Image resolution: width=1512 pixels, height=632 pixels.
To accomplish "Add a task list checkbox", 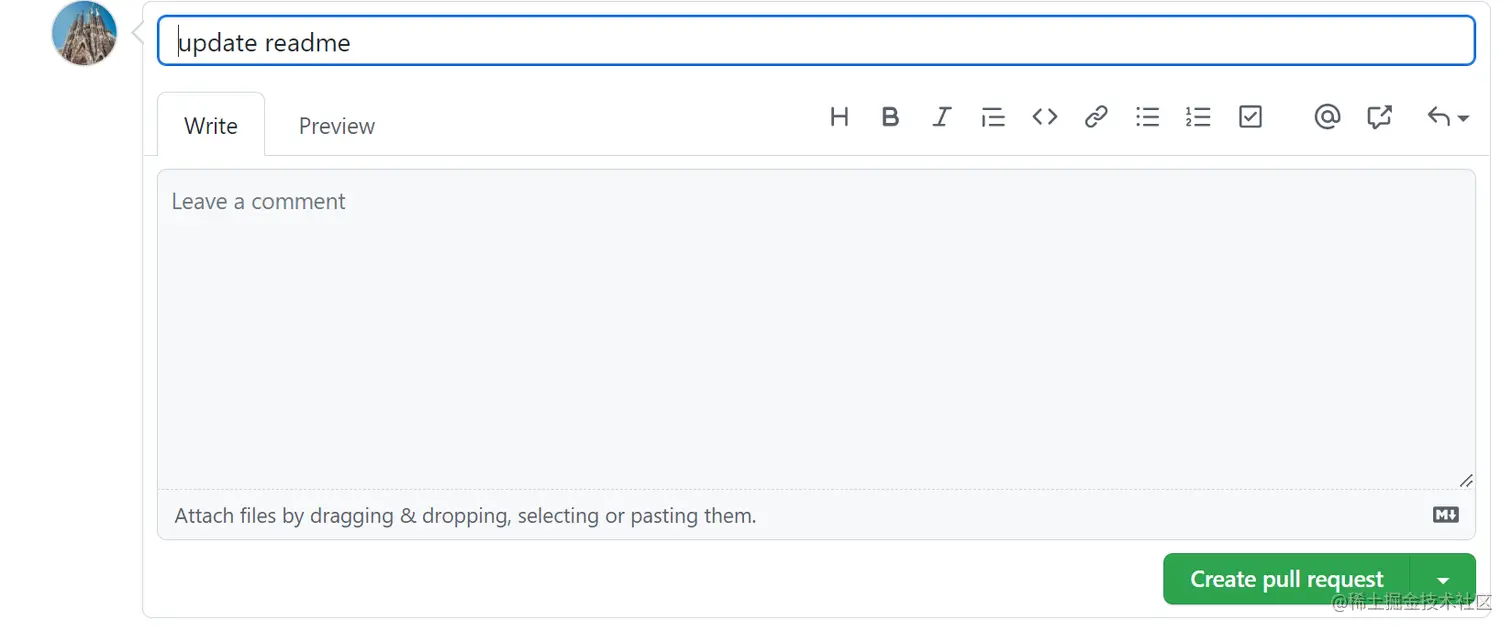I will tap(1250, 117).
